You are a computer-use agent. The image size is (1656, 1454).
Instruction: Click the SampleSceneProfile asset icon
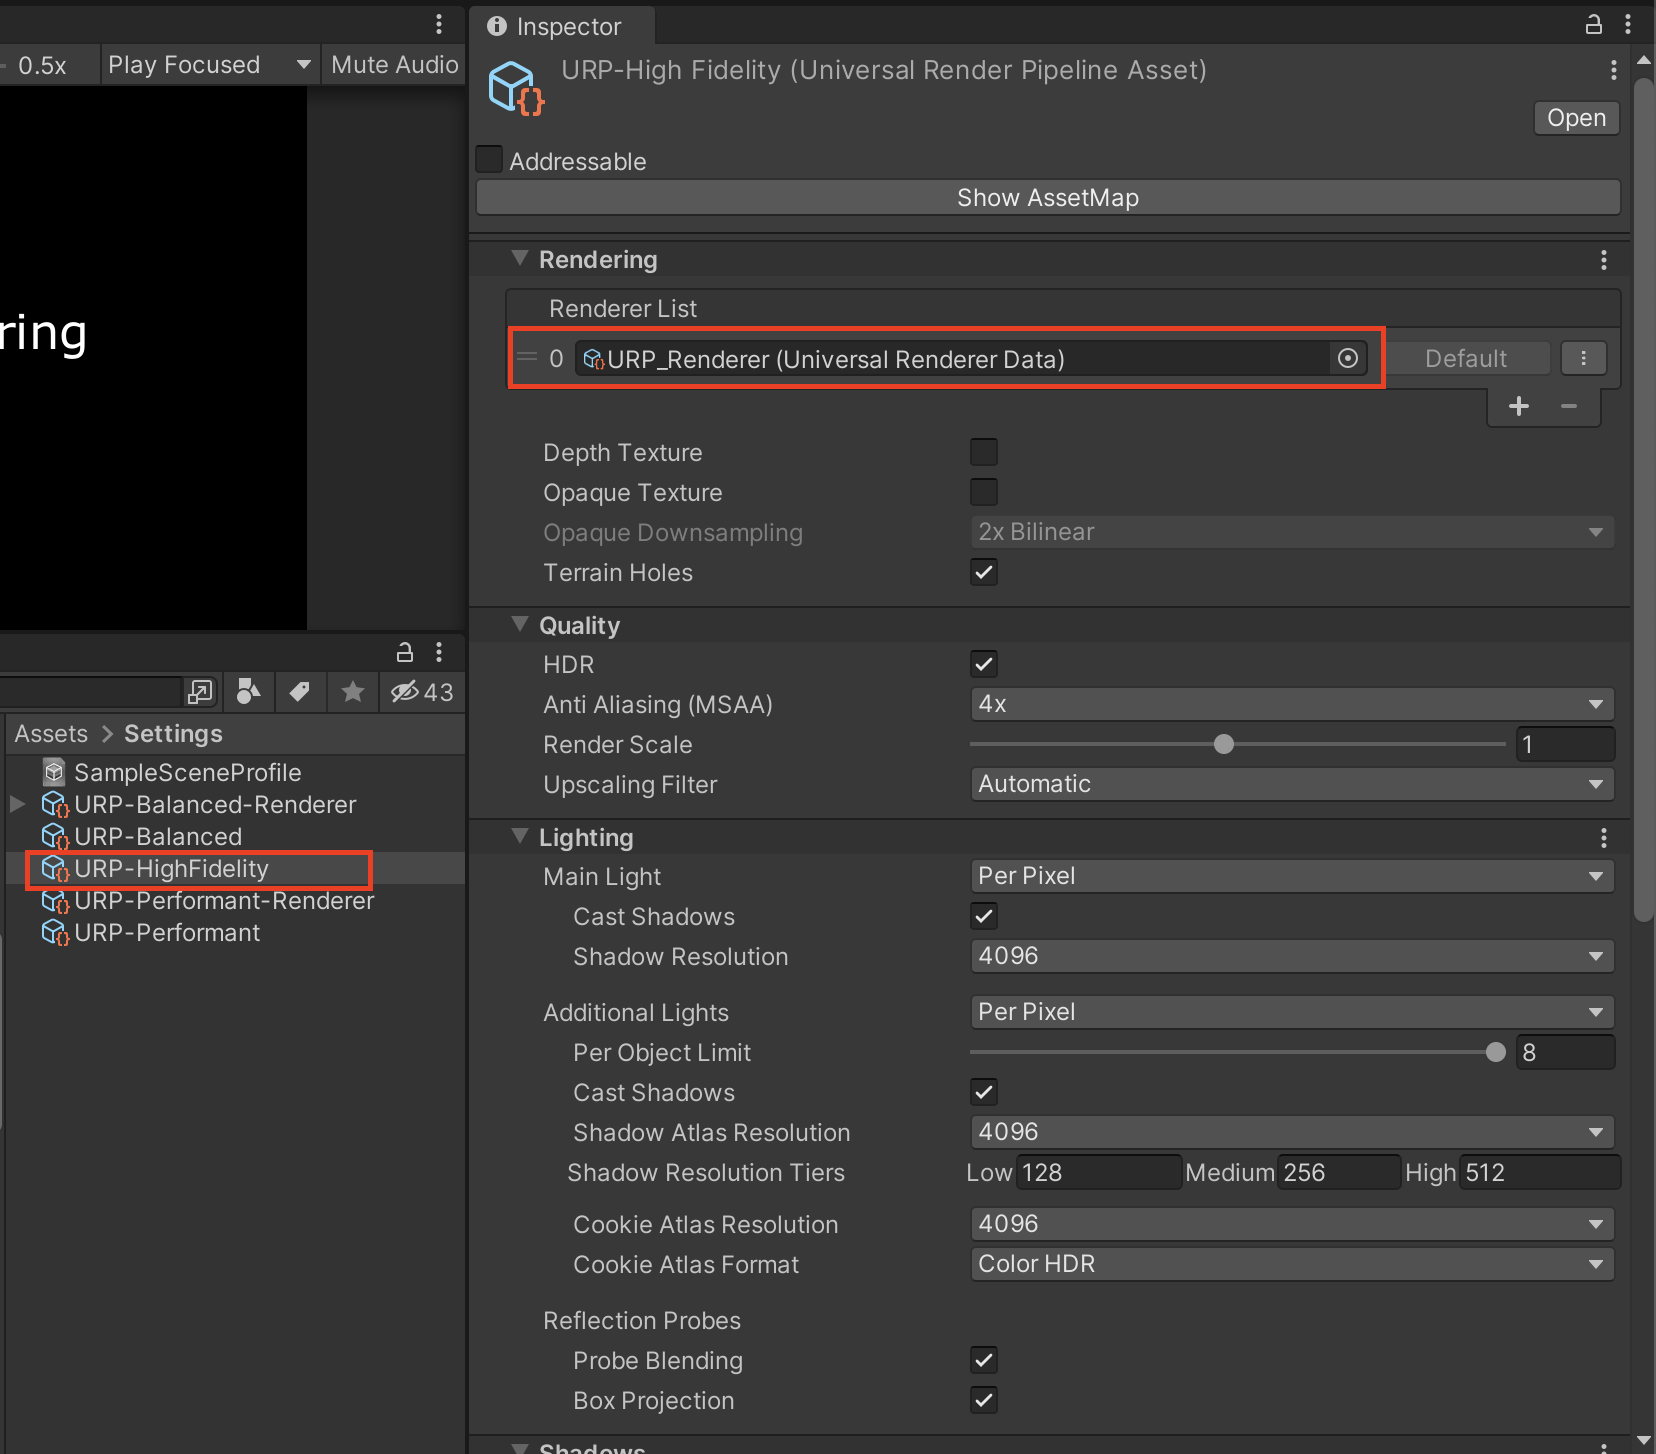54,772
